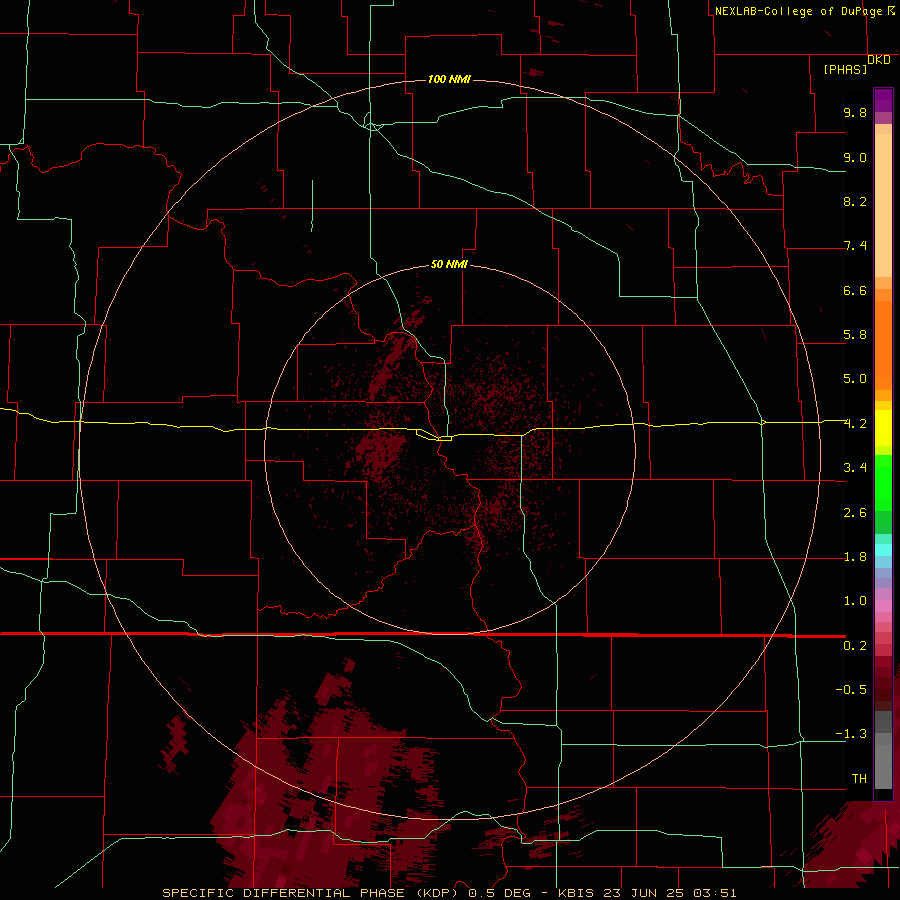Pick the long peach color bar segment
Image resolution: width=900 pixels, height=900 pixels.
883,206
